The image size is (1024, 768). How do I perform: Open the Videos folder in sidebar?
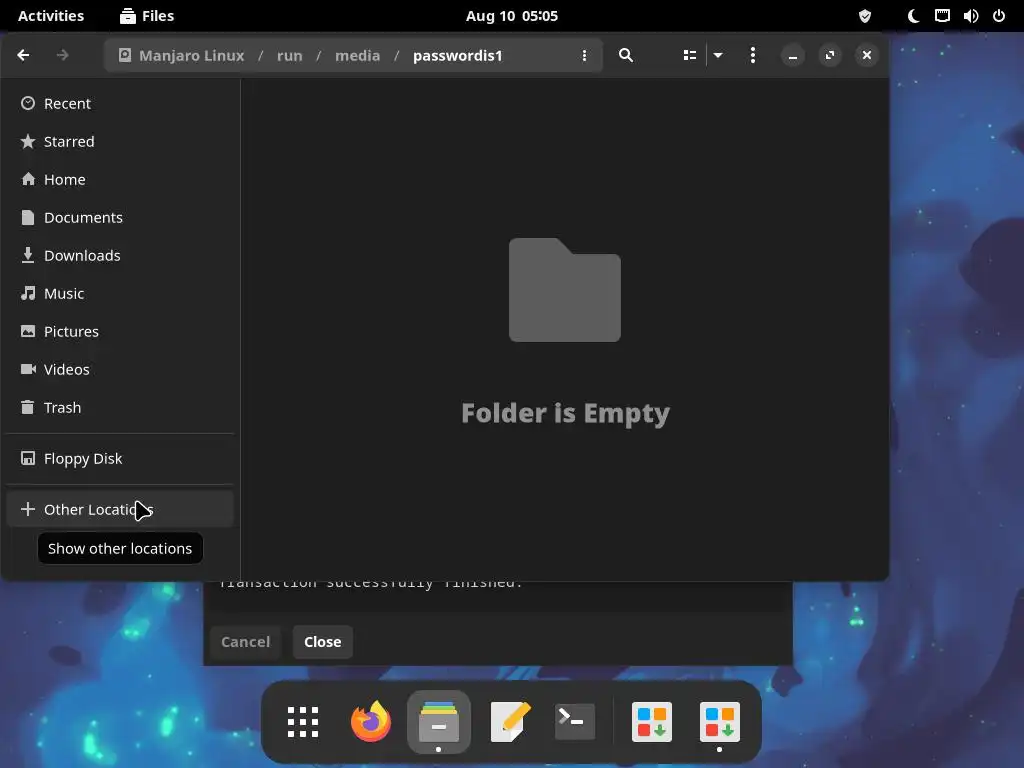pos(120,369)
